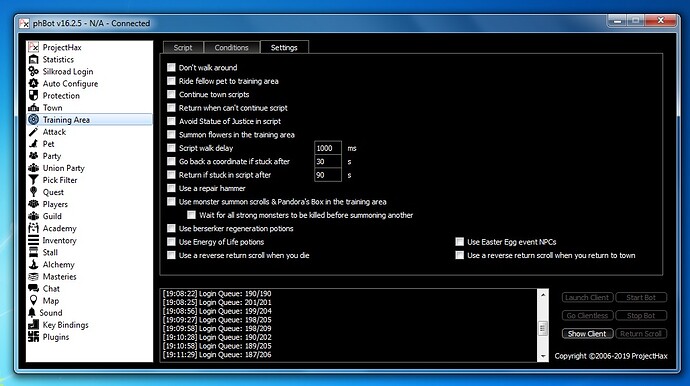
Task: Select the Quest icon
Action: click(33, 192)
